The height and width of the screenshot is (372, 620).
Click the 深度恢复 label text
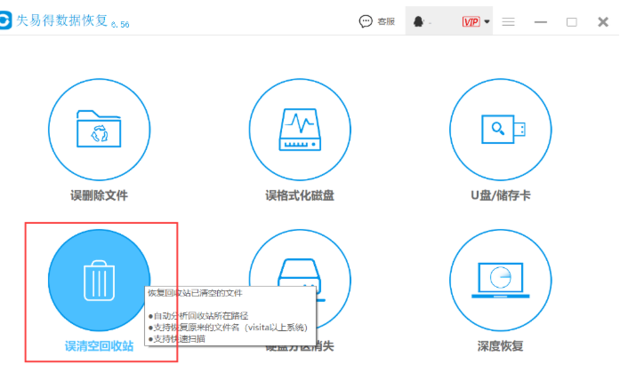(501, 346)
